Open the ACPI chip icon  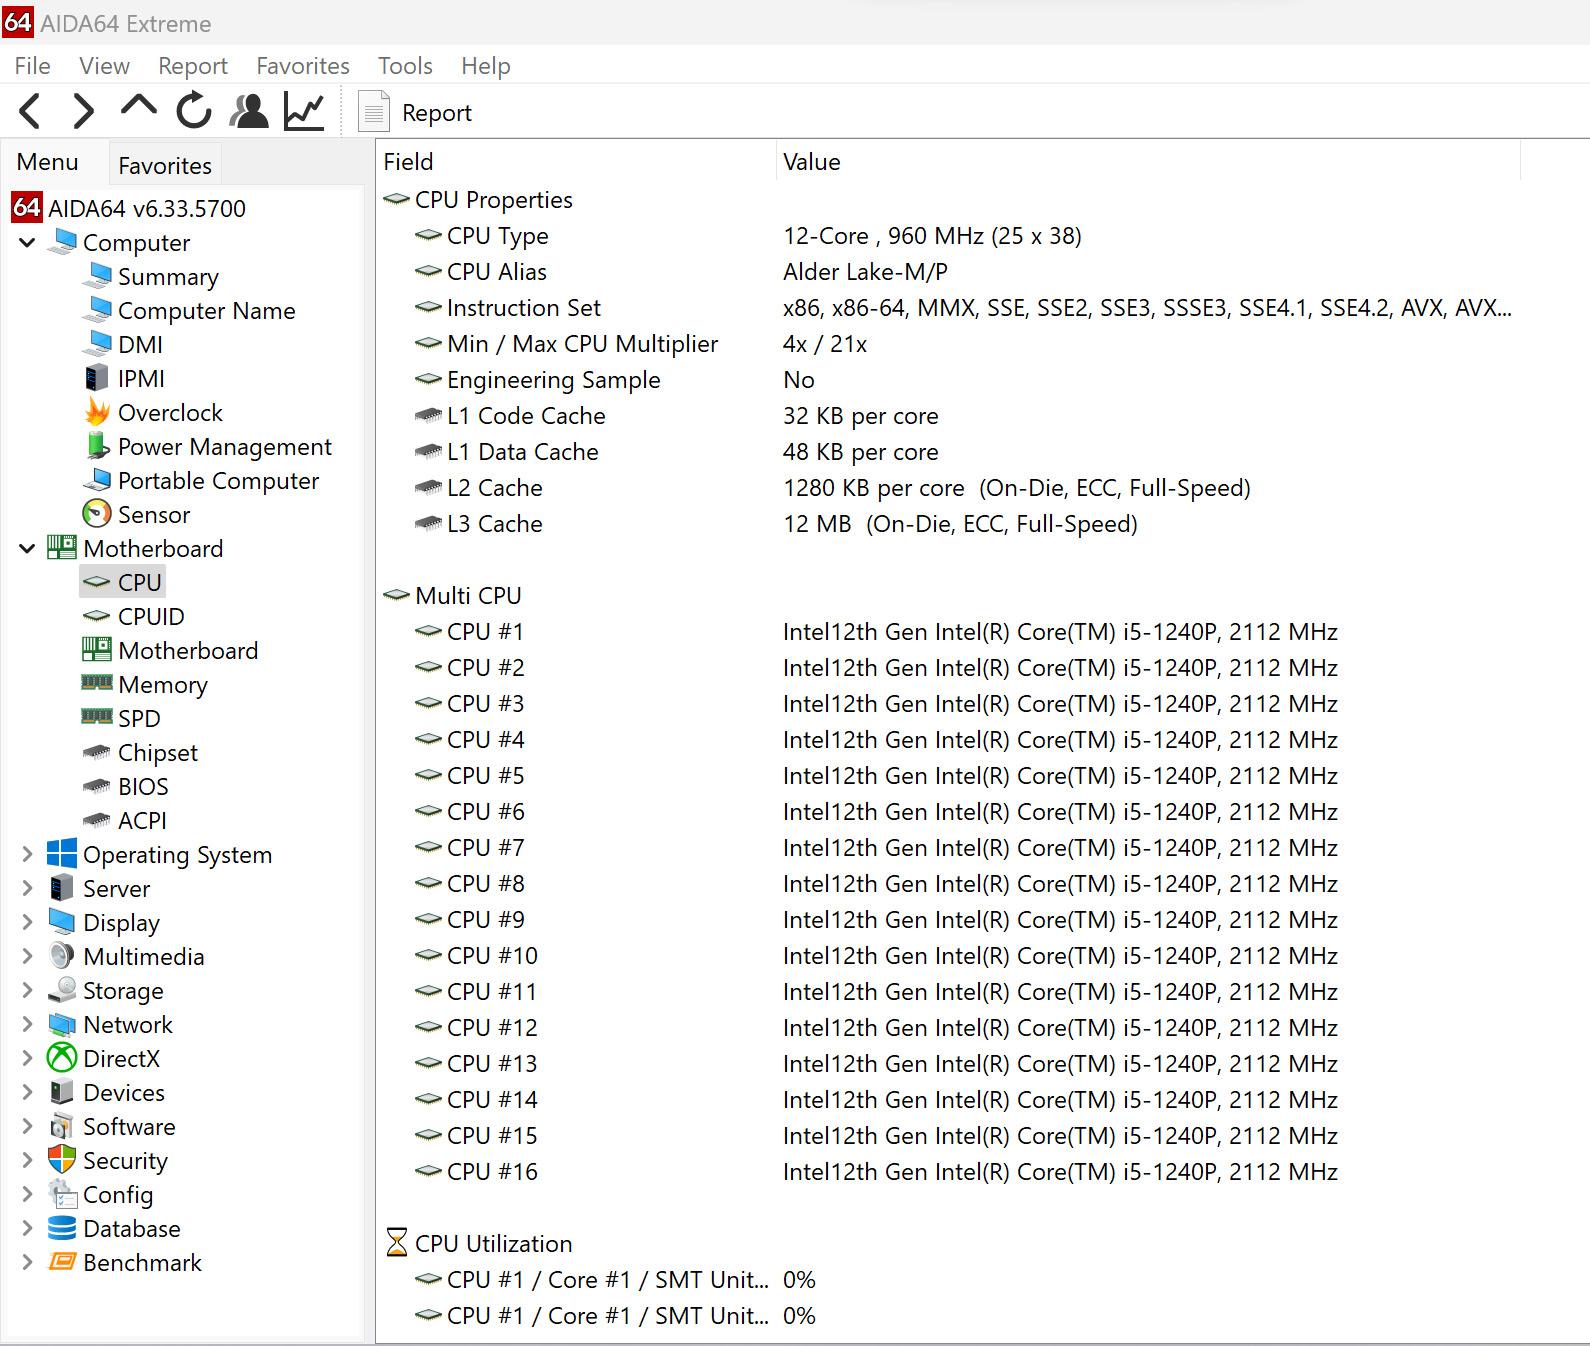tap(97, 820)
